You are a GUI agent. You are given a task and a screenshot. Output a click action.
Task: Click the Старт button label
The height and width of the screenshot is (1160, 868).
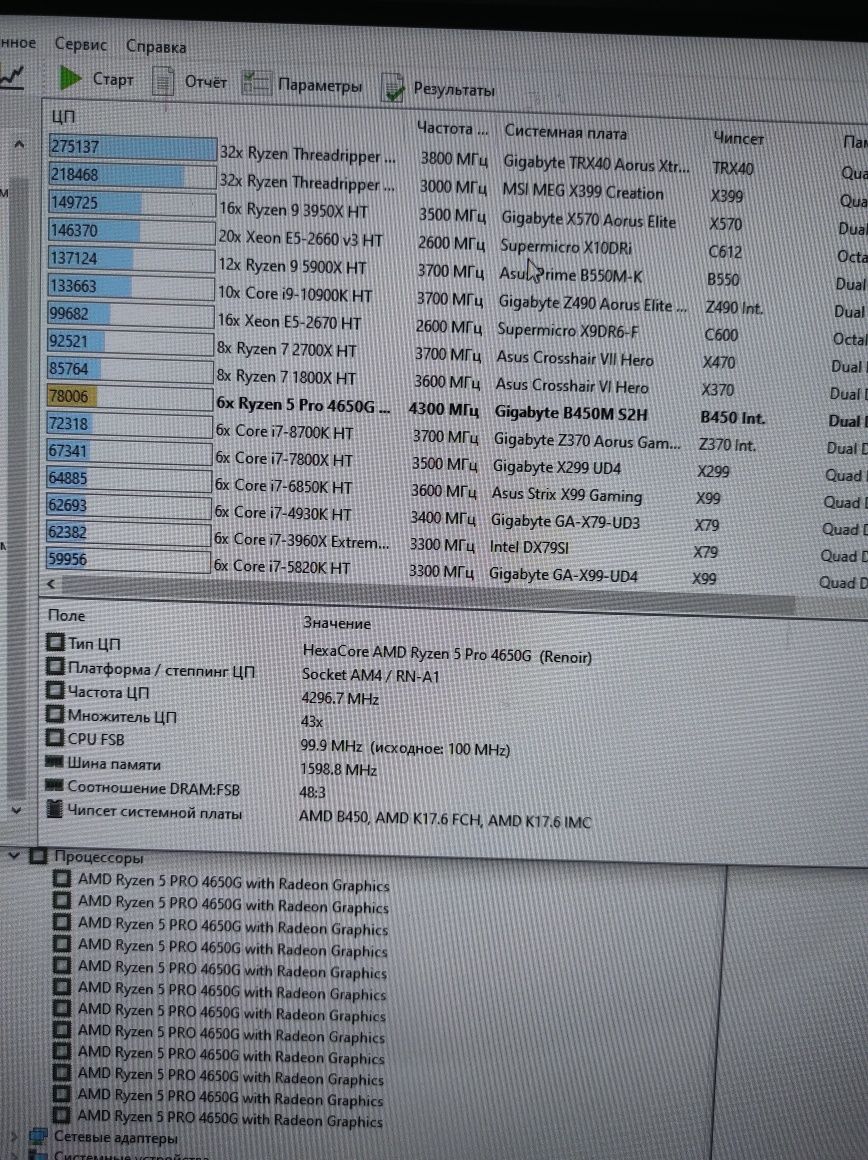coord(113,79)
